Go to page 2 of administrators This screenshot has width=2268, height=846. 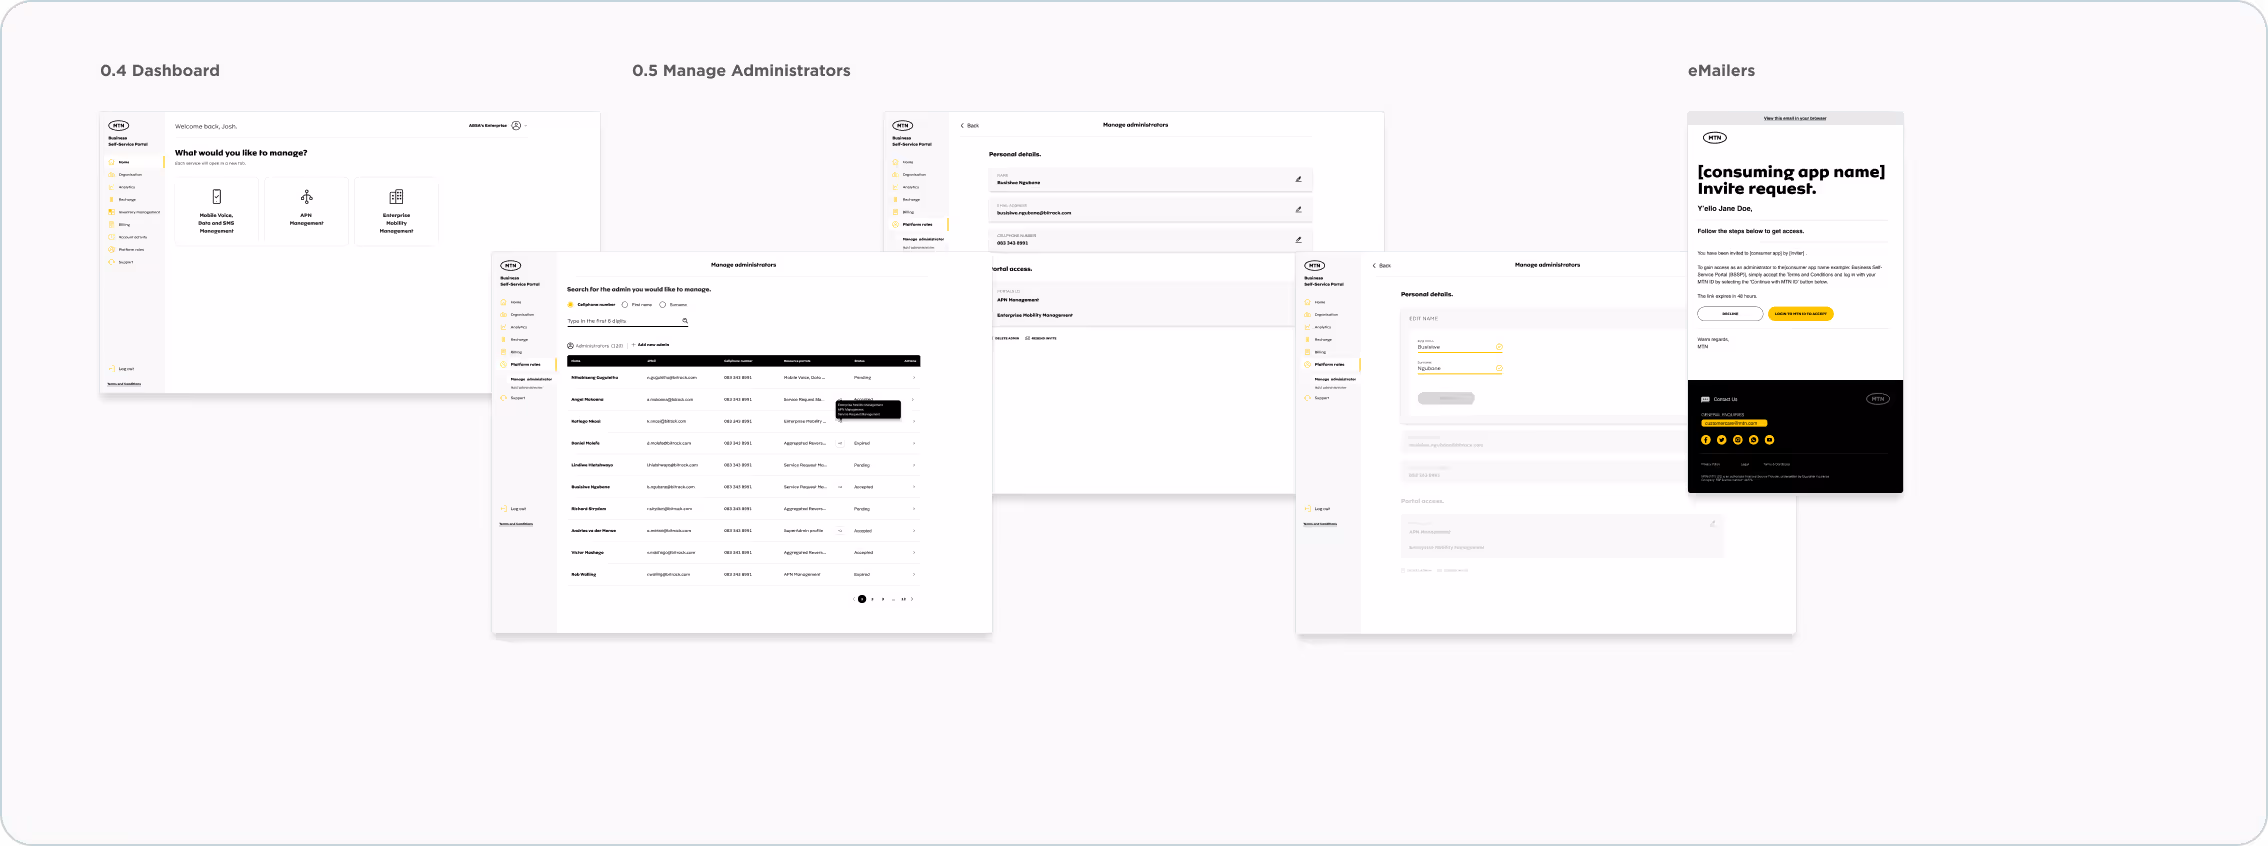click(x=872, y=599)
